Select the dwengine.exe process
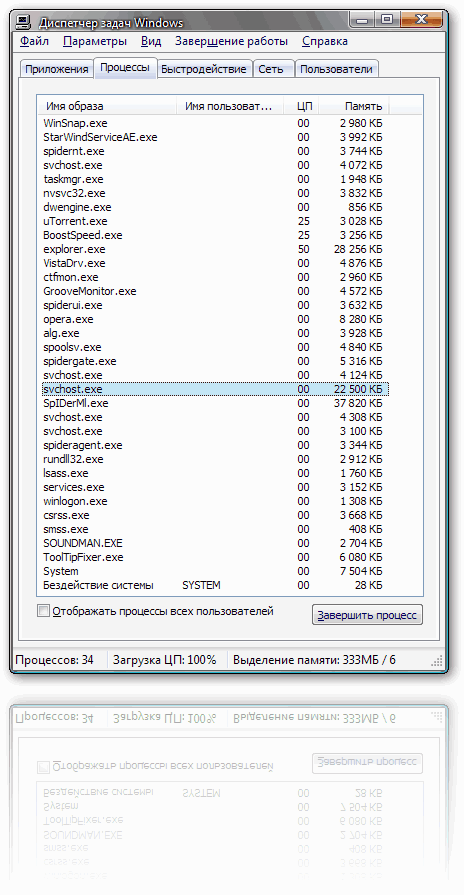 coord(216,207)
